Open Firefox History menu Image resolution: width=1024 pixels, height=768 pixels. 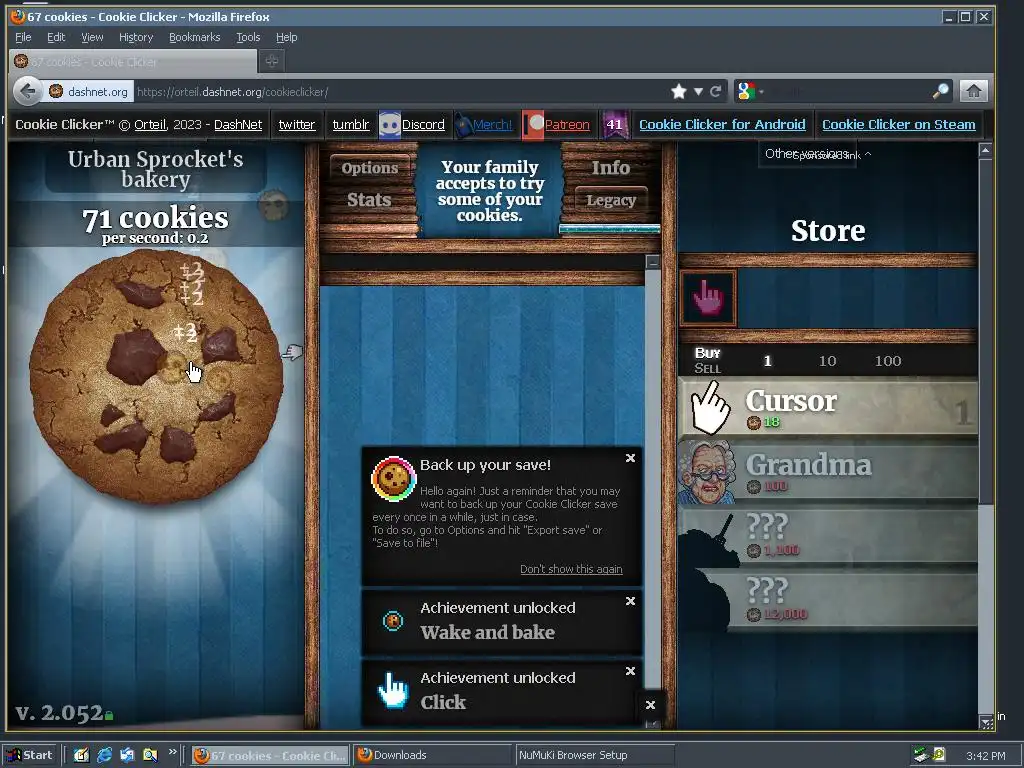(x=136, y=37)
